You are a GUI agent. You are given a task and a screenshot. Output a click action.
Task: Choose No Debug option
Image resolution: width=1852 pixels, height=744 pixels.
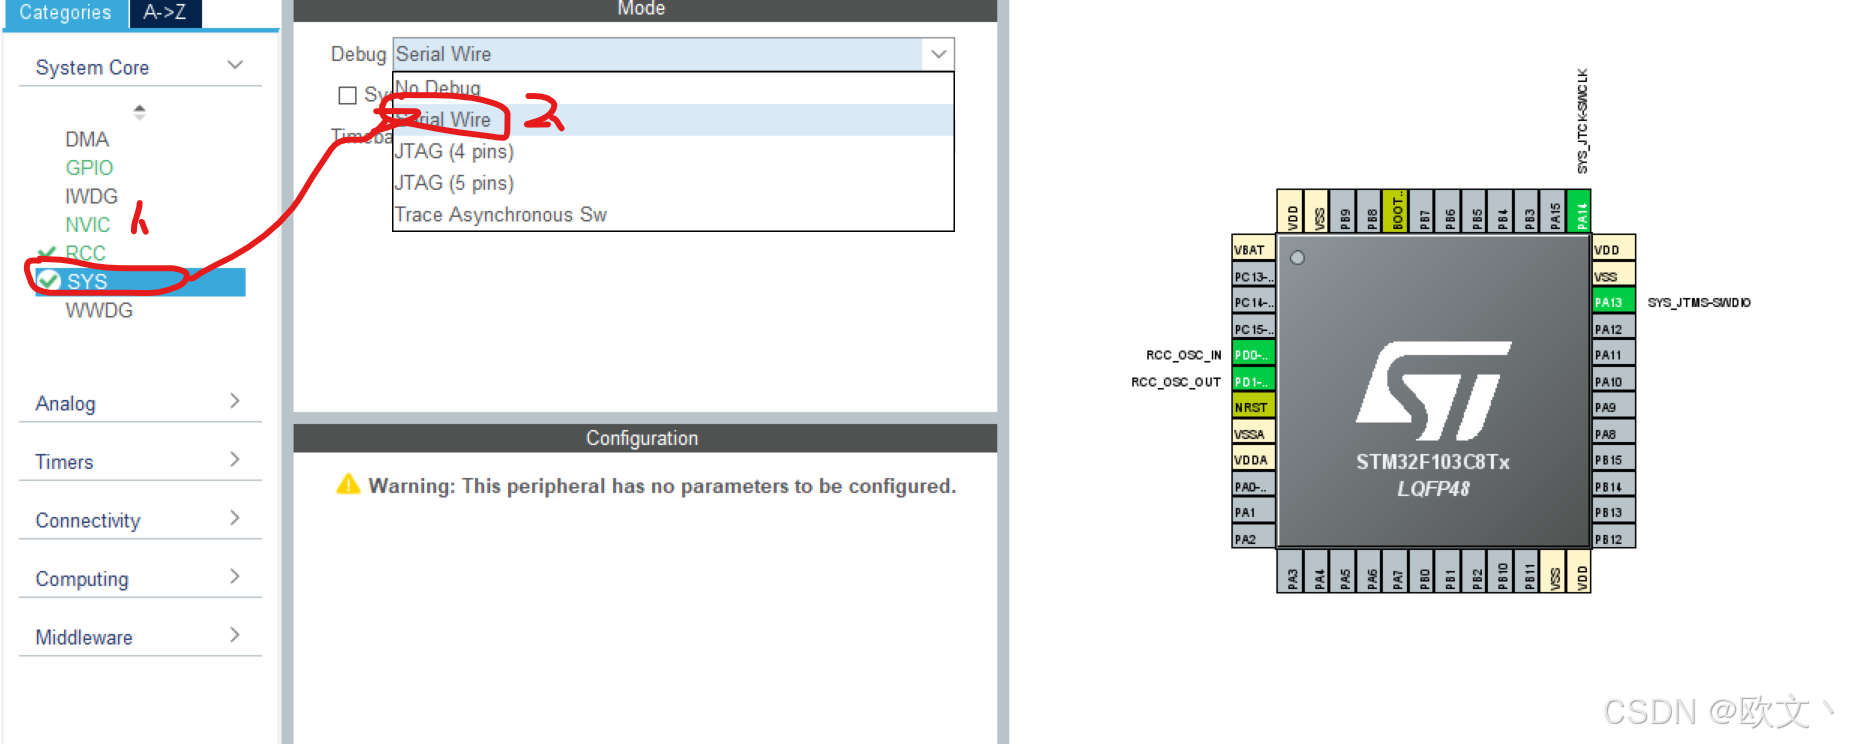(673, 88)
